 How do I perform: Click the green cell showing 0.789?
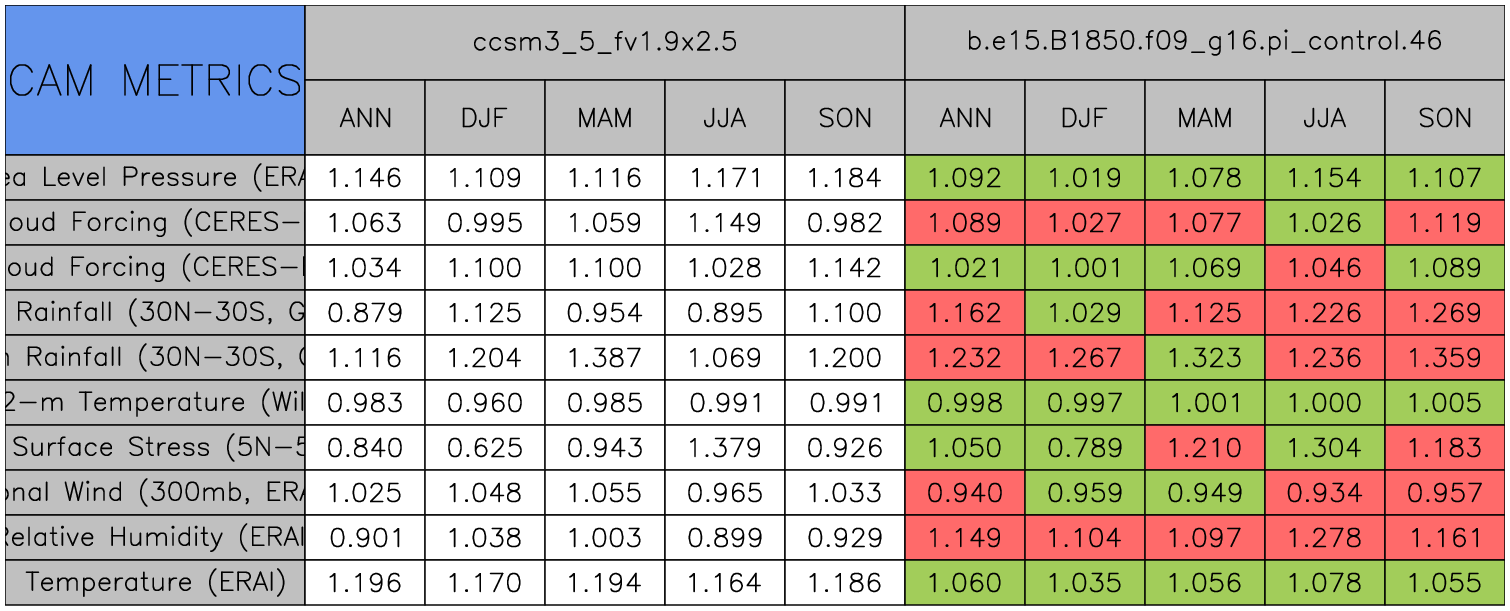coord(1084,447)
